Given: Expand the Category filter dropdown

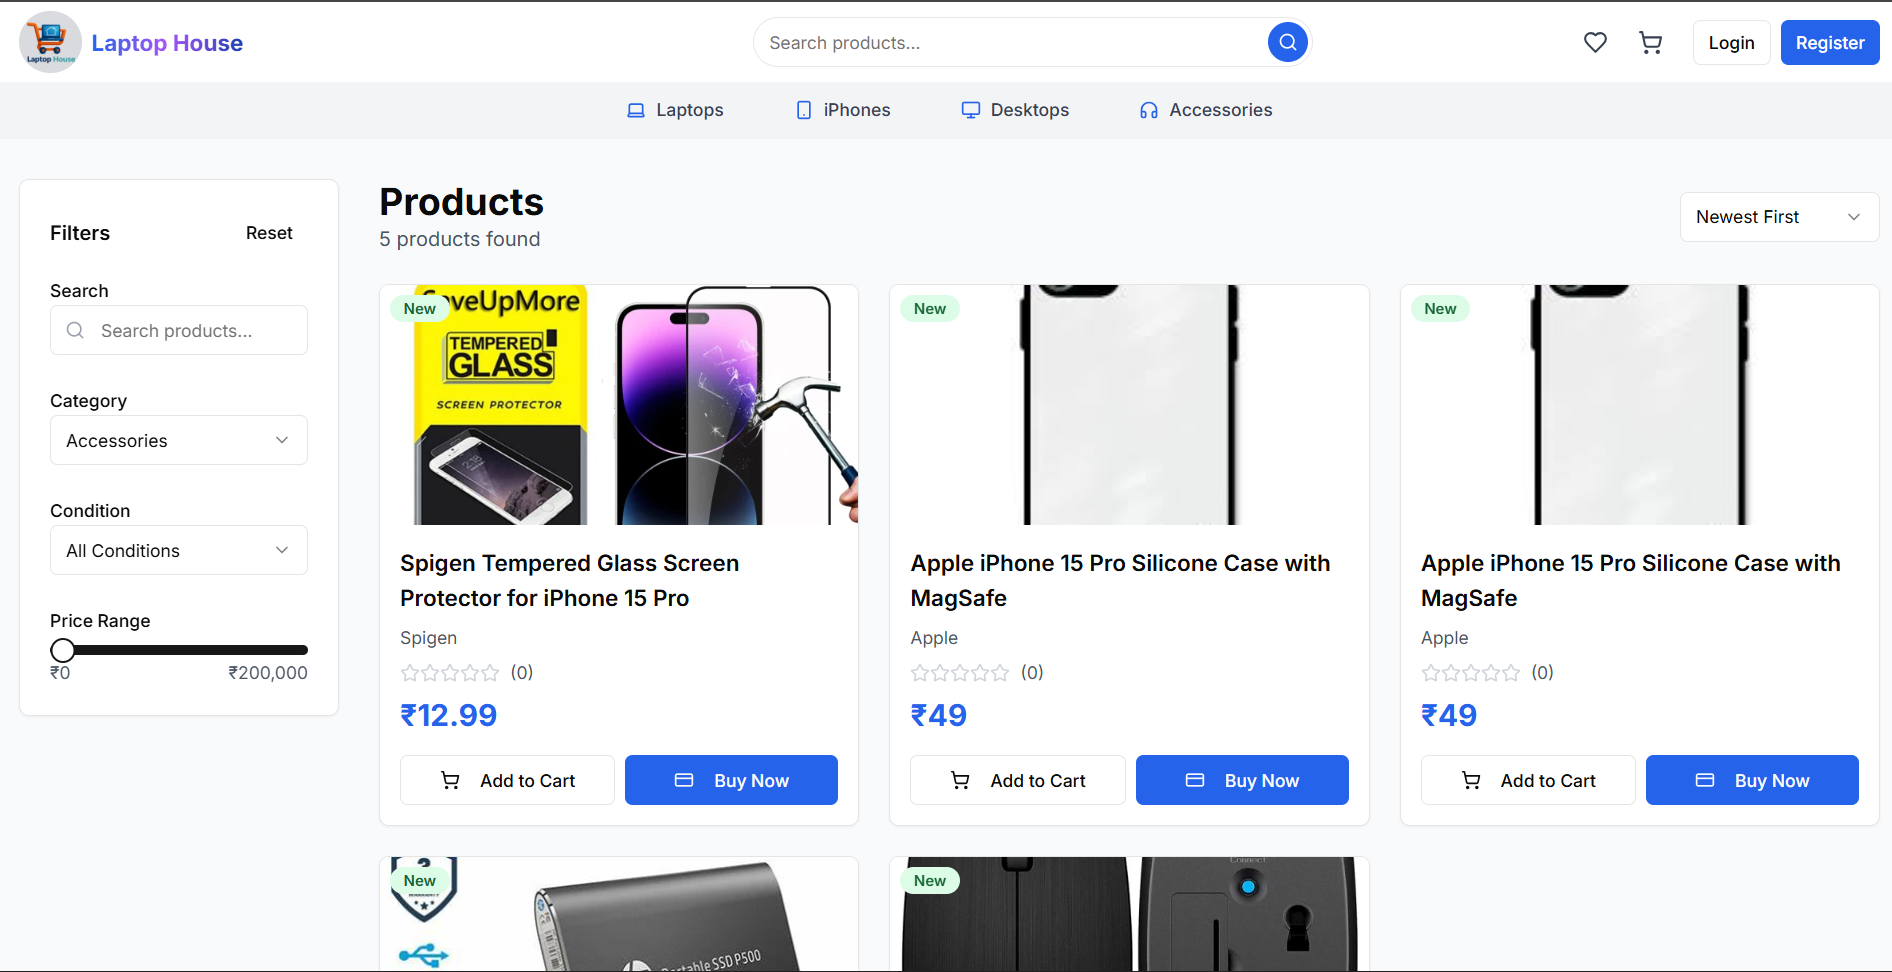Looking at the screenshot, I should tap(178, 440).
